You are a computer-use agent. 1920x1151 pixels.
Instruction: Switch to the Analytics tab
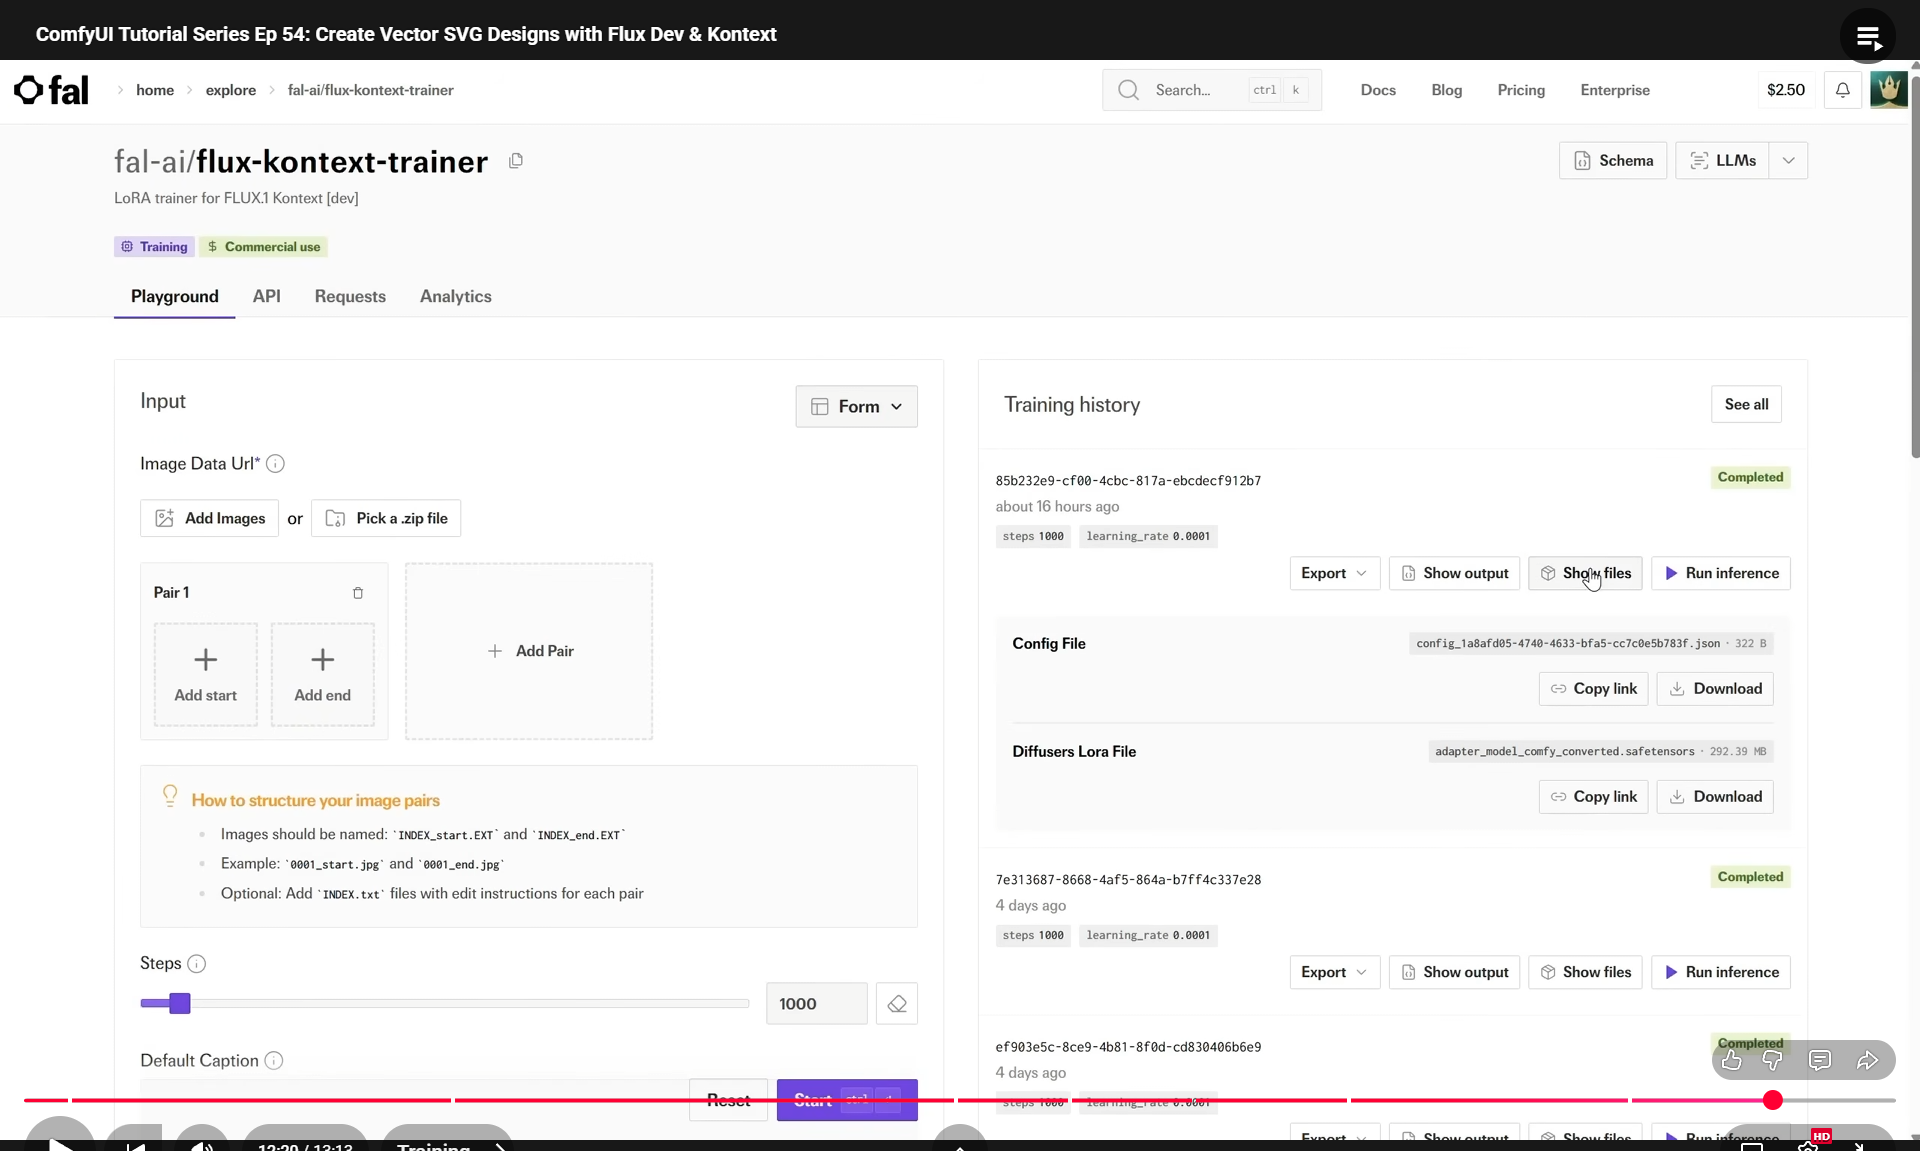455,297
